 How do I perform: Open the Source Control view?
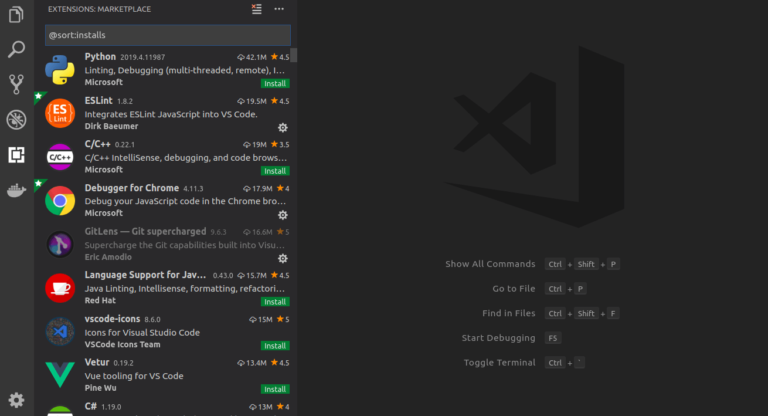[16, 84]
